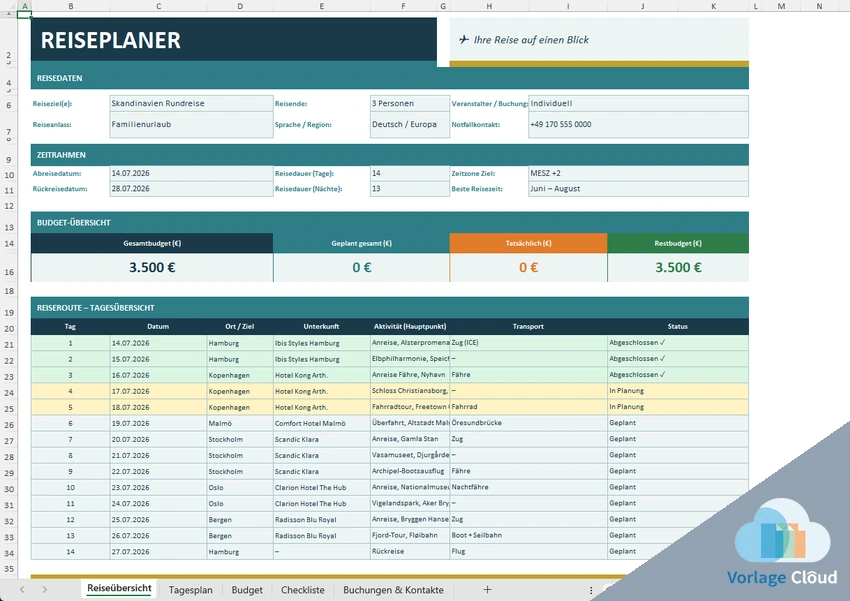Click the Beste Reisezeit value 'Juni – August'
Image resolution: width=850 pixels, height=601 pixels.
tap(639, 189)
